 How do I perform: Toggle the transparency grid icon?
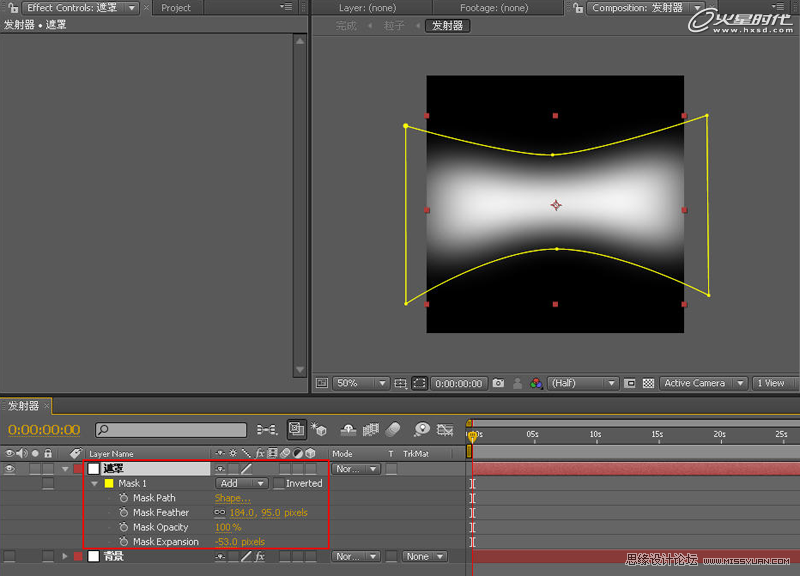pyautogui.click(x=648, y=383)
